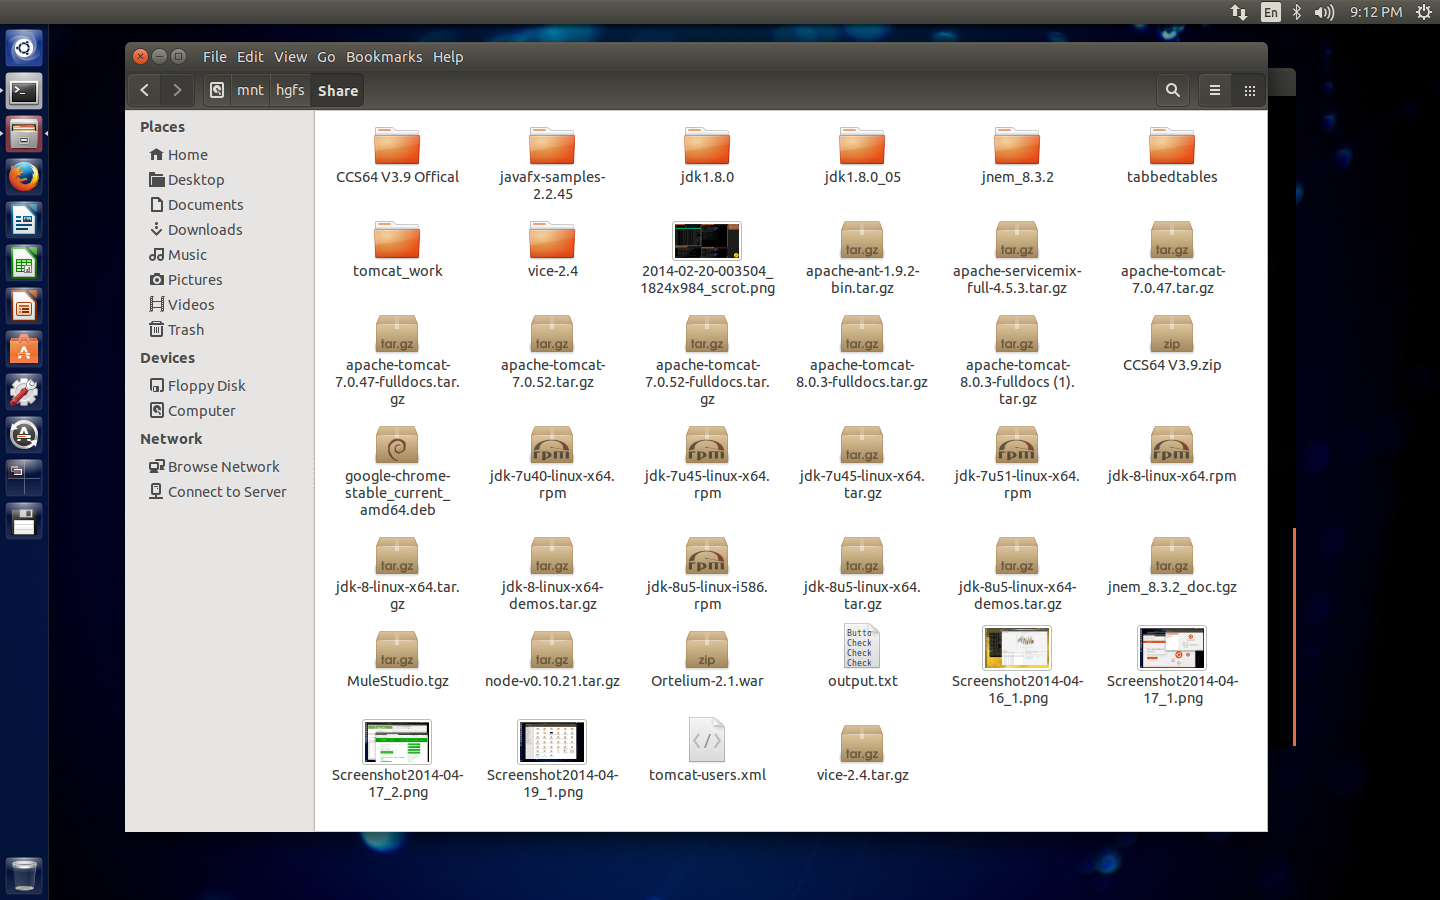Viewport: 1440px width, 900px height.
Task: Open the Help menu
Action: pos(448,57)
